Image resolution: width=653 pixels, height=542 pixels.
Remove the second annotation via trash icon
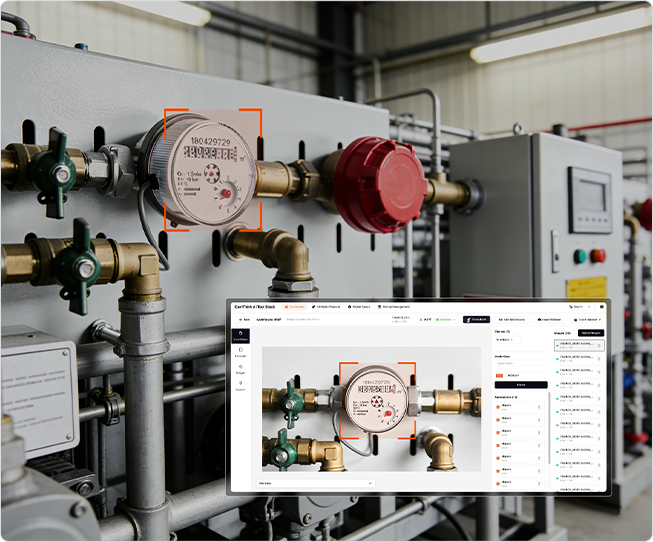click(541, 419)
